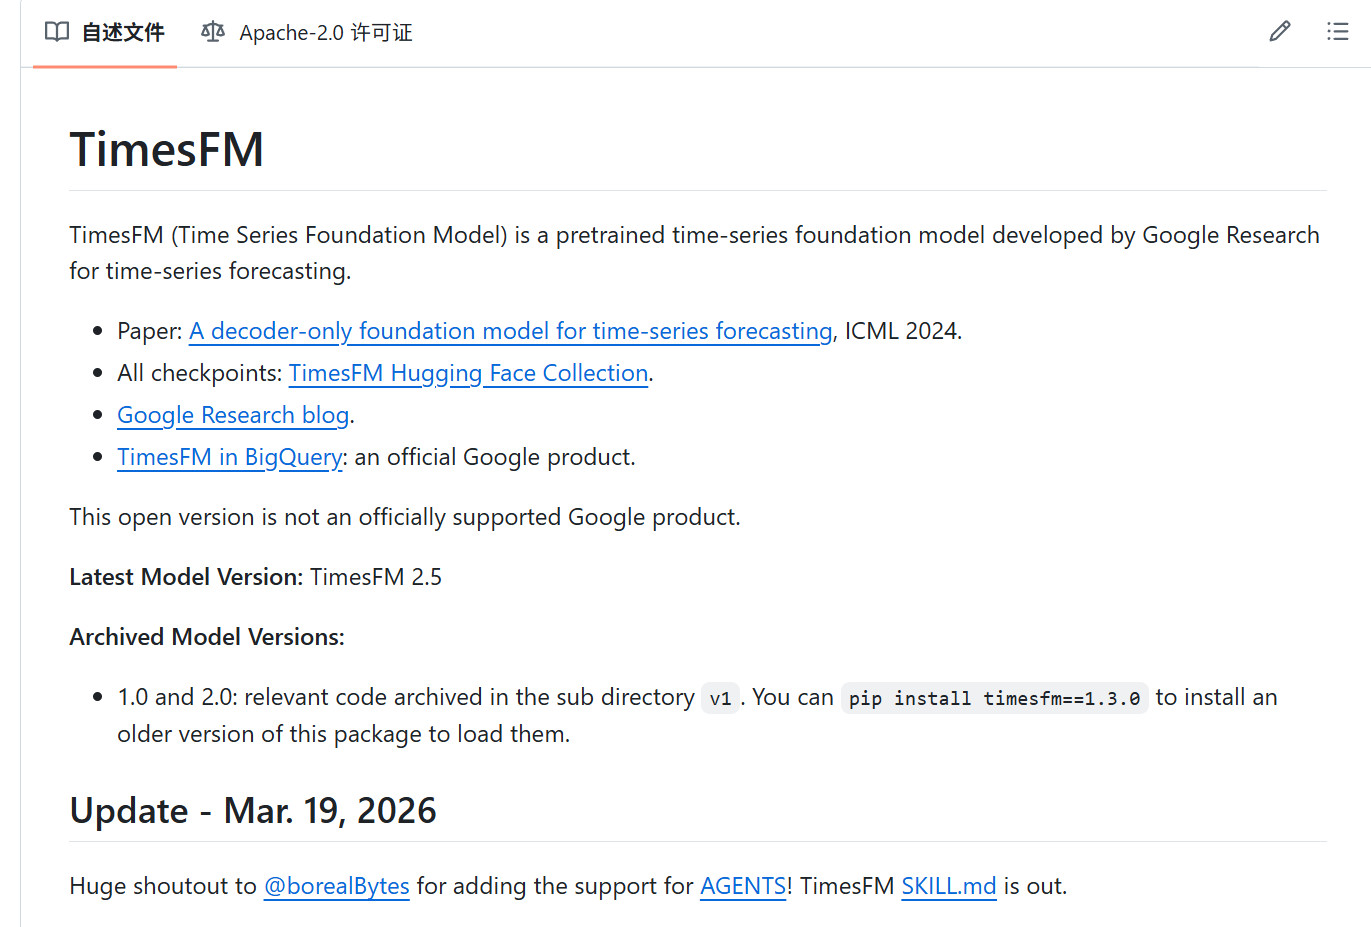
Task: Switch to the 自述文件 tab label
Action: 123,33
